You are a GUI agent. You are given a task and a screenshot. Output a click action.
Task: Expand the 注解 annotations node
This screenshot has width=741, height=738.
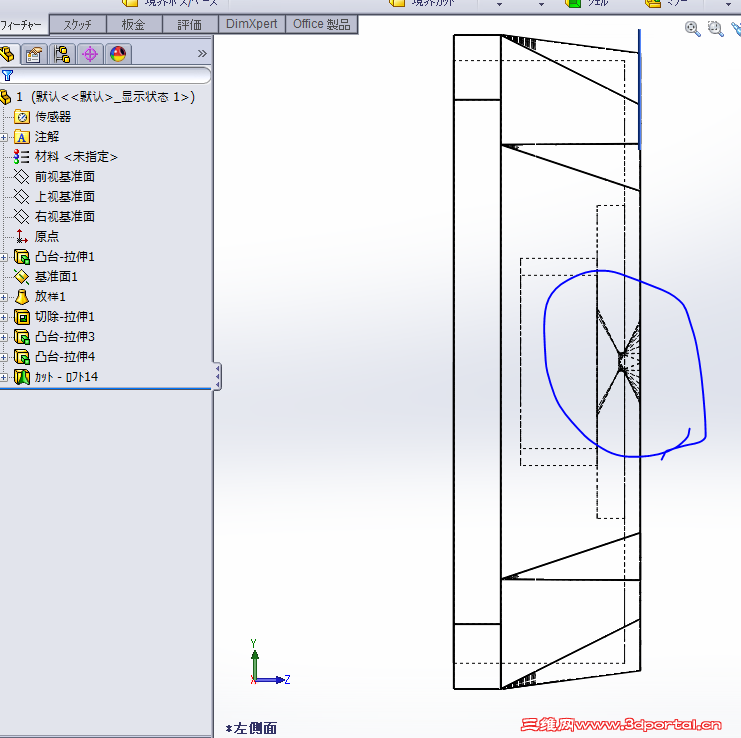[4, 137]
